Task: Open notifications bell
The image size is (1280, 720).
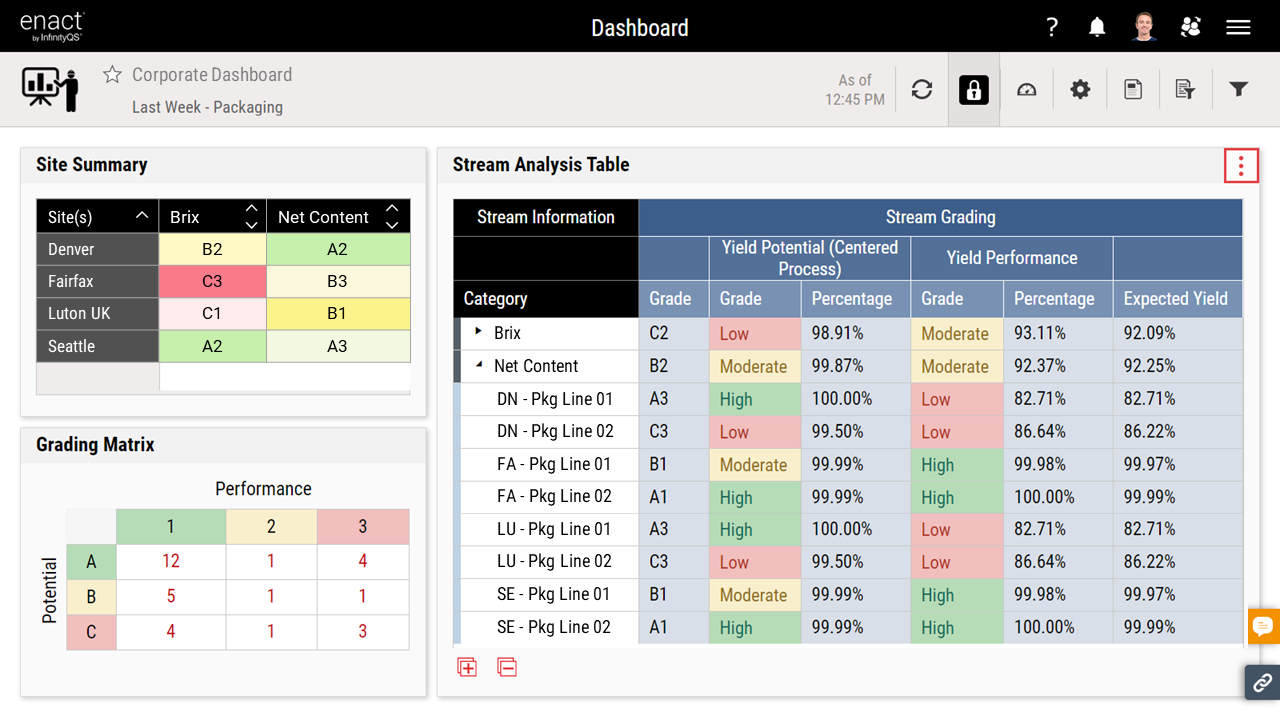Action: (1097, 27)
